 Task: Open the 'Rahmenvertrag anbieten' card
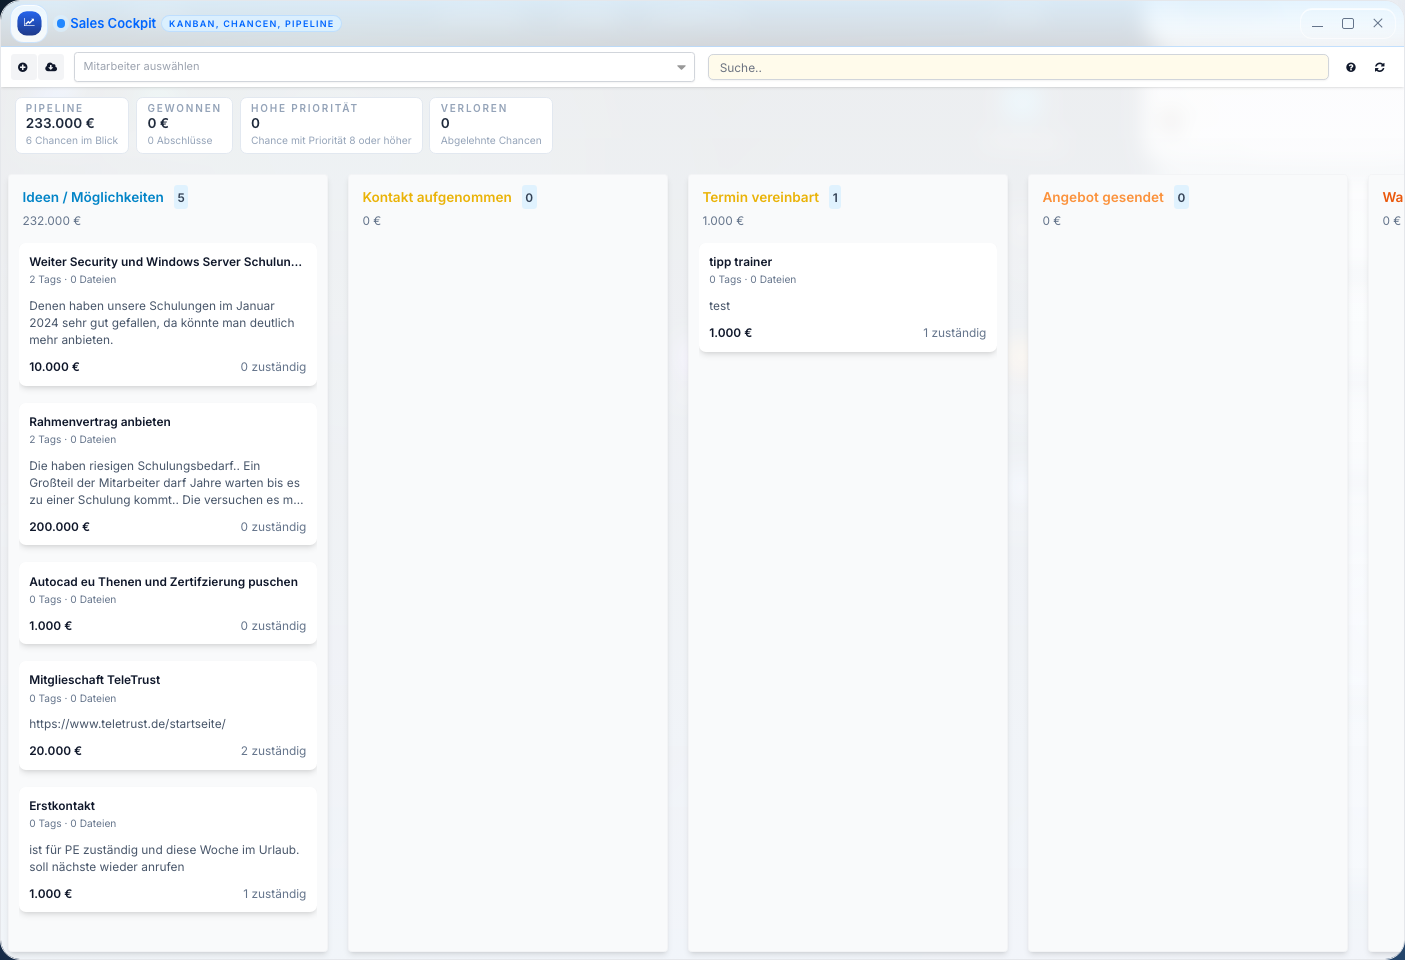168,474
